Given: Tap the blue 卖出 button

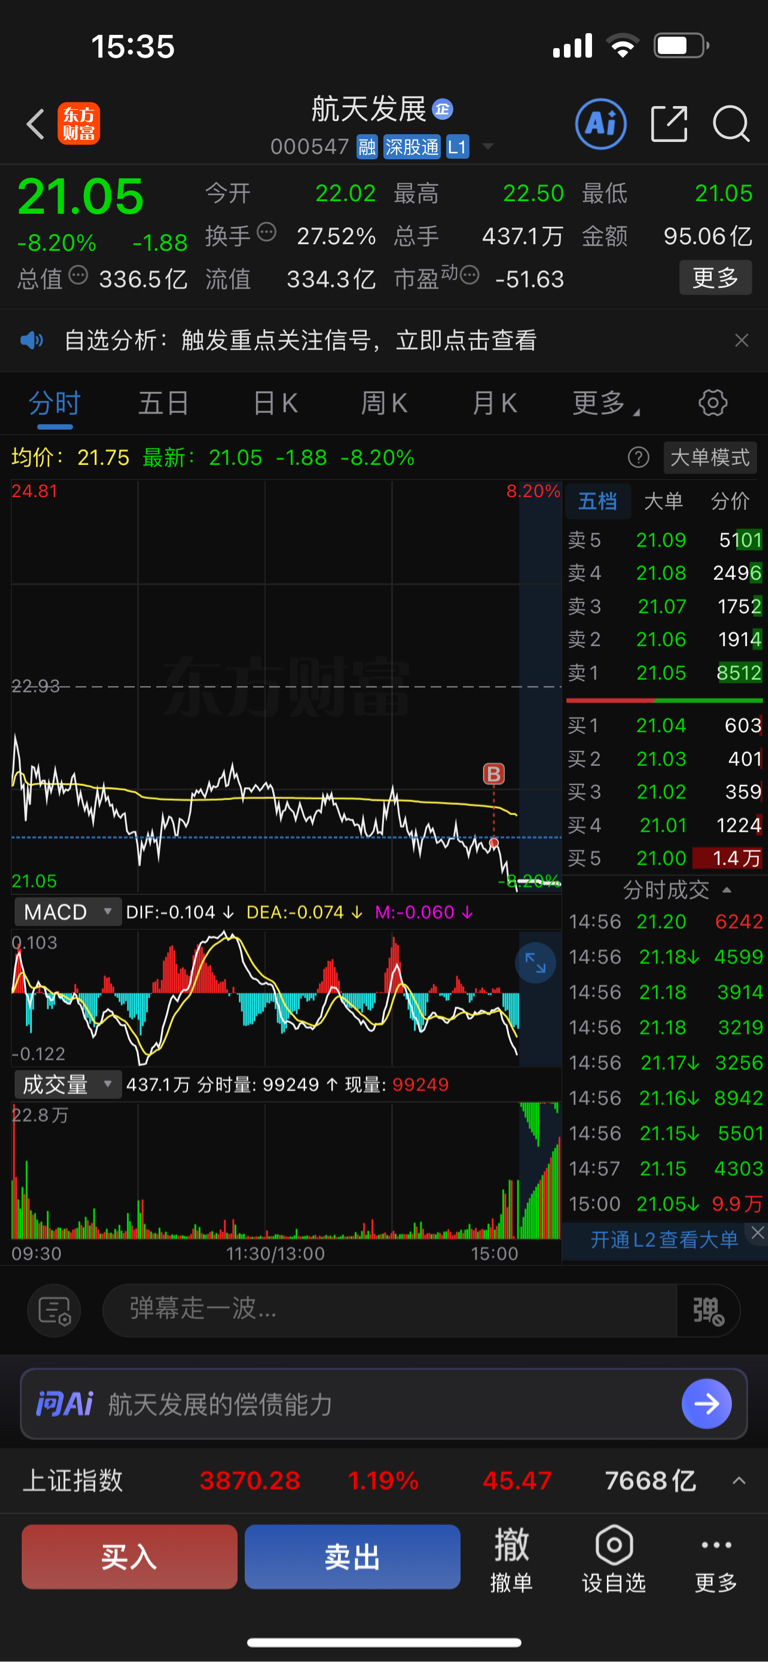Looking at the screenshot, I should (x=352, y=1557).
